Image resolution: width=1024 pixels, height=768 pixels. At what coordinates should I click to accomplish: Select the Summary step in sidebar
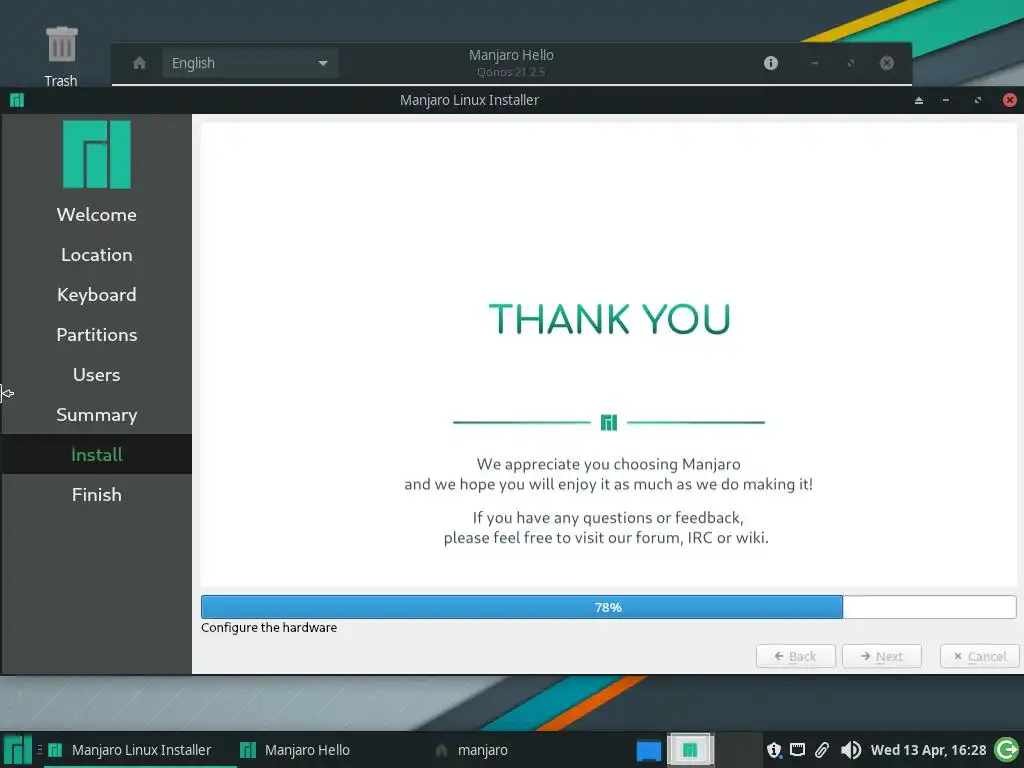pos(97,415)
